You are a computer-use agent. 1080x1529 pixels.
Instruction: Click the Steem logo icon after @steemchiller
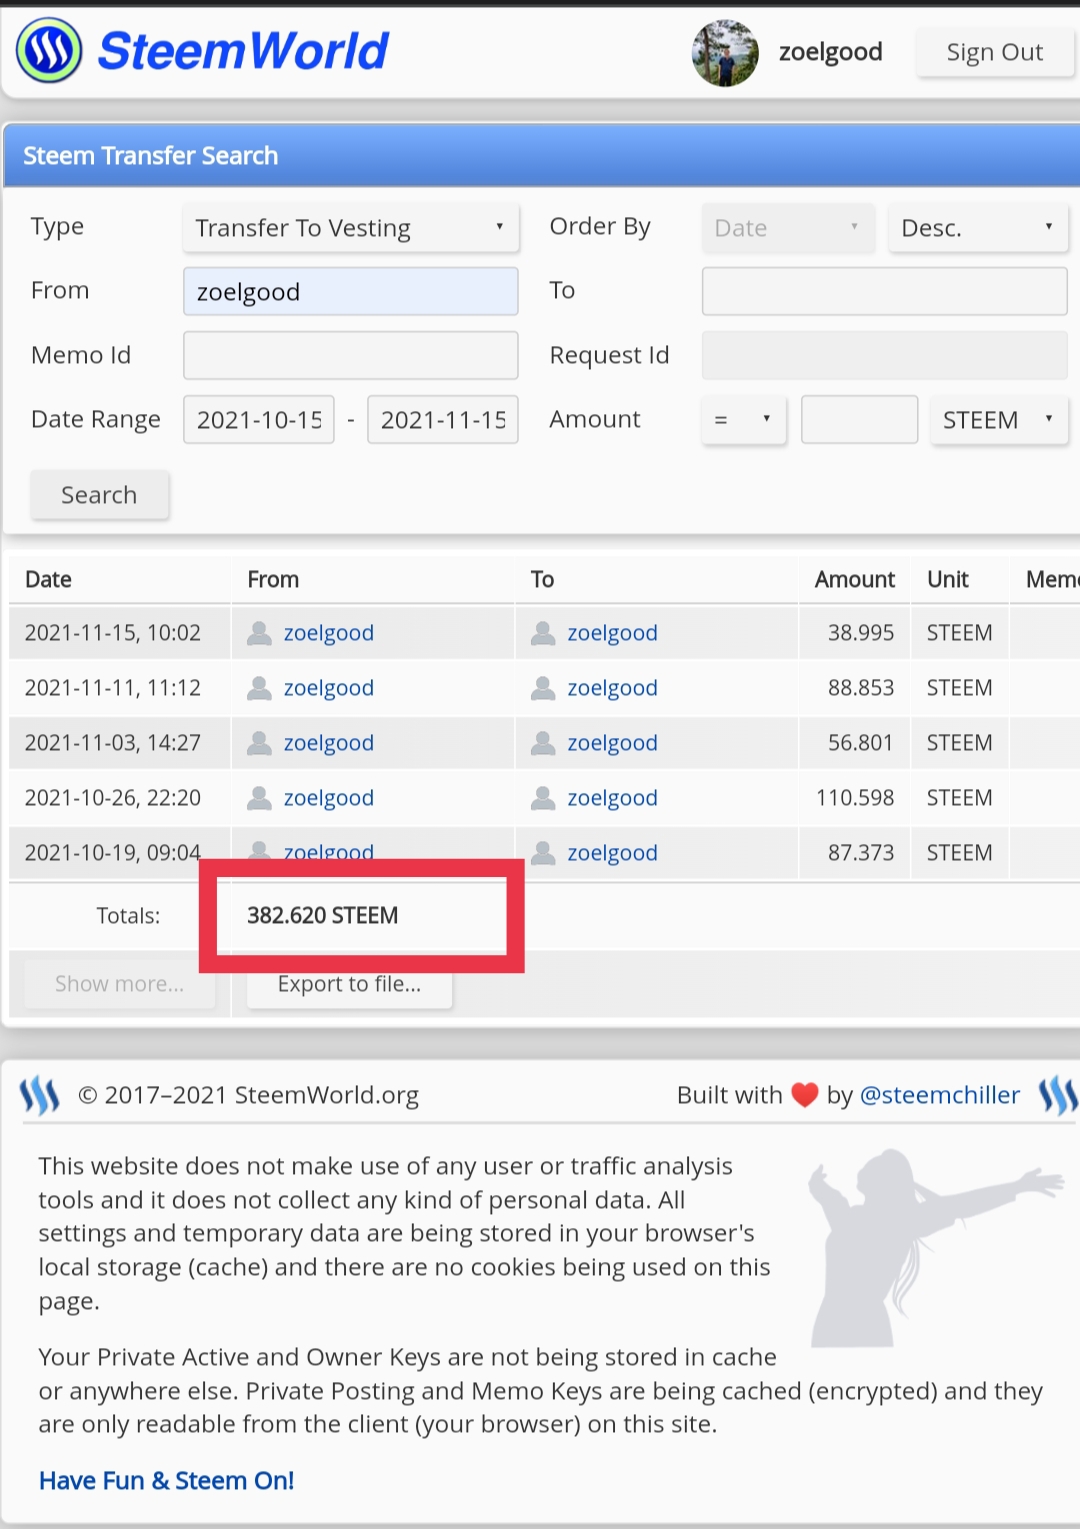[x=1058, y=1096]
